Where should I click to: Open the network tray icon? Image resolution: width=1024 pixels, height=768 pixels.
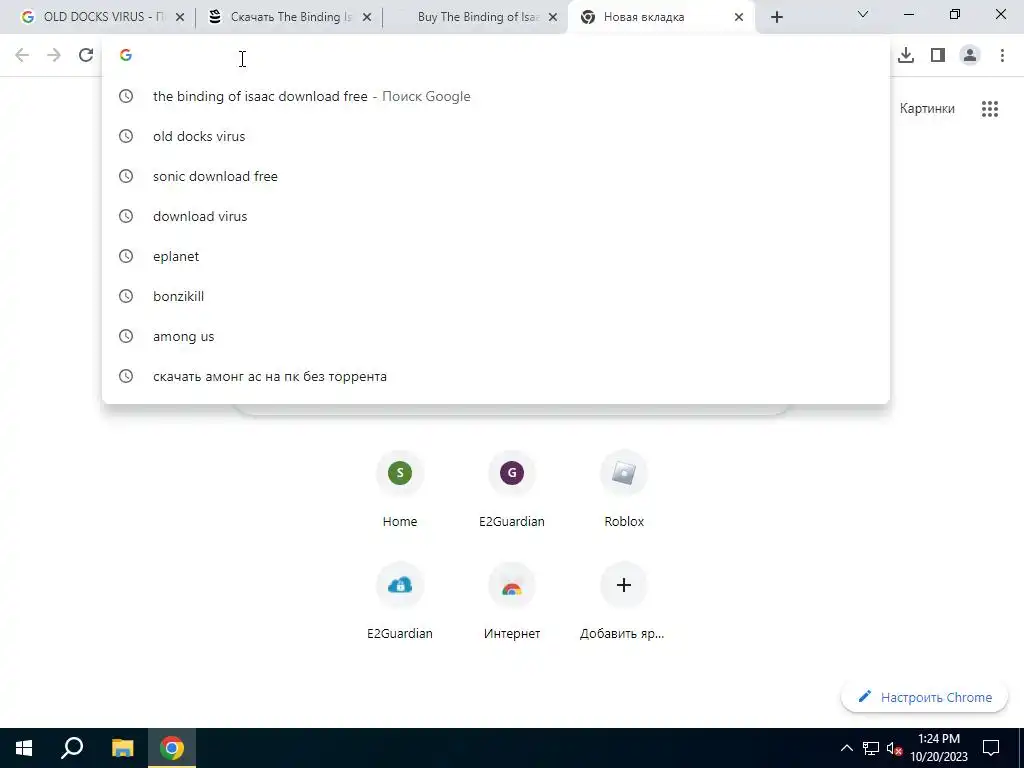click(871, 748)
